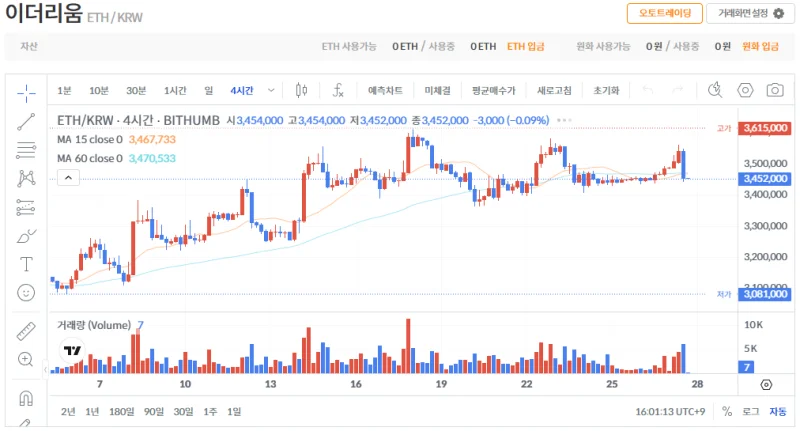Click the TradingView logo on chart
The width and height of the screenshot is (800, 431).
(72, 350)
